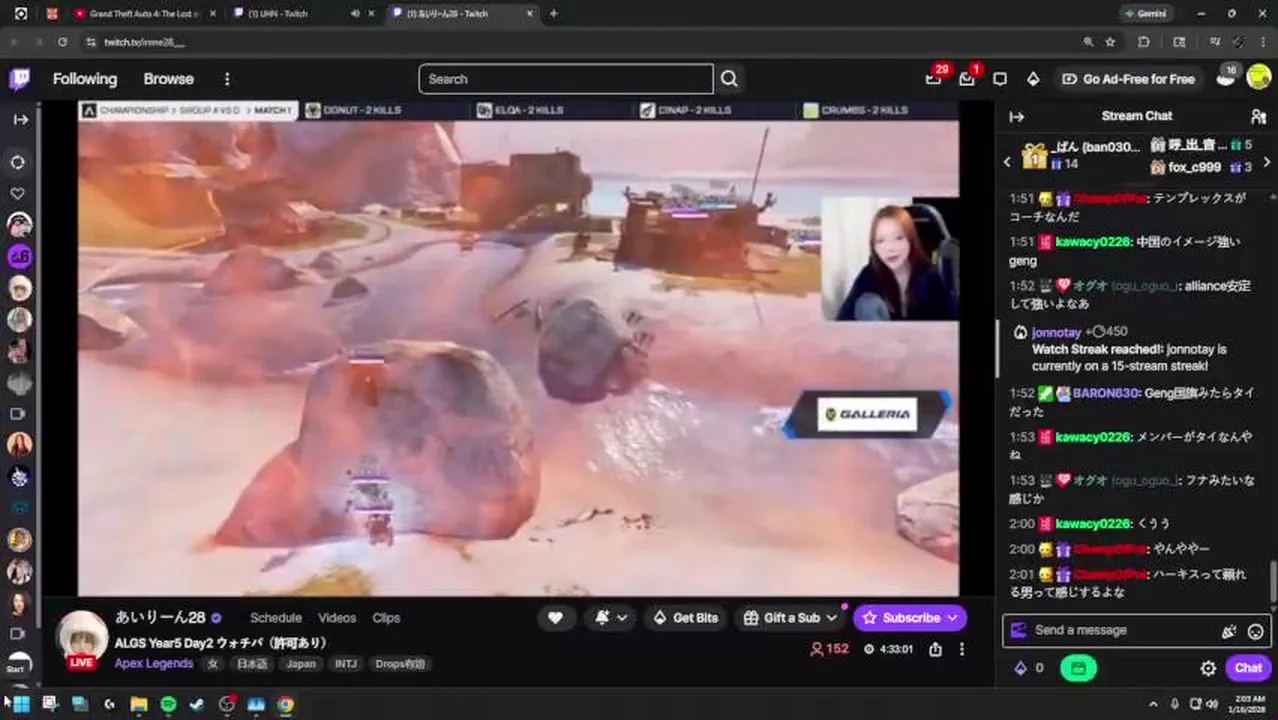The width and height of the screenshot is (1278, 720).
Task: Select the Japan tag
Action: [301, 664]
